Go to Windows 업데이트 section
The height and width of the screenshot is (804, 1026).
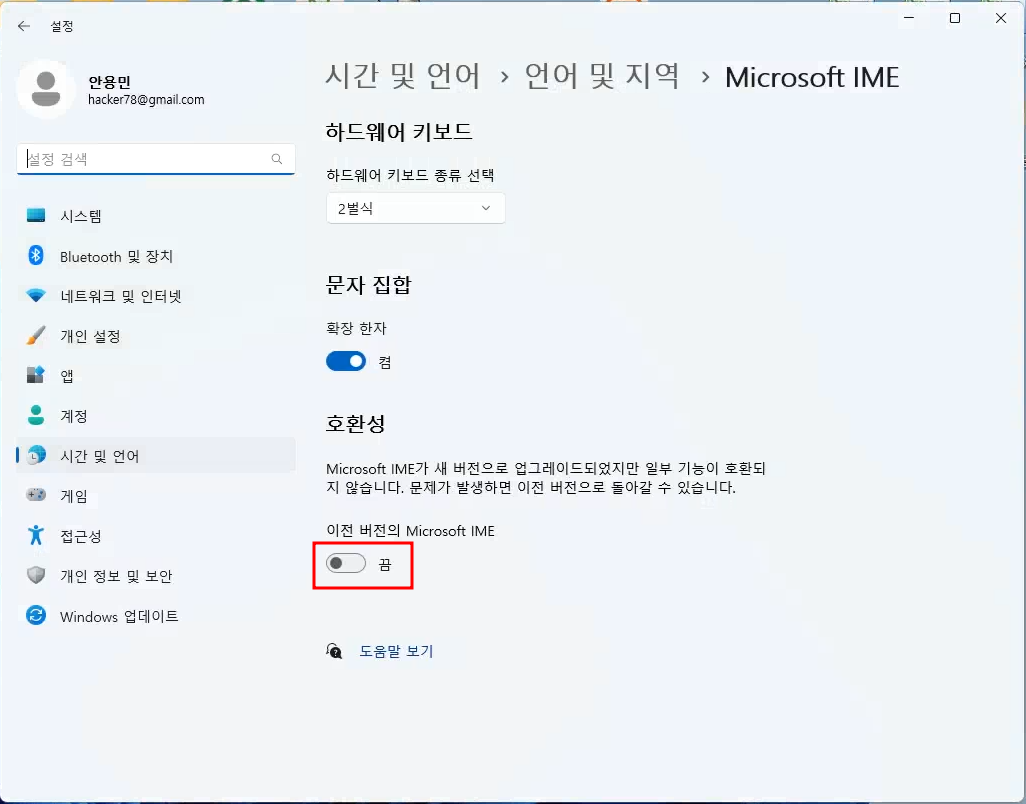click(156, 616)
